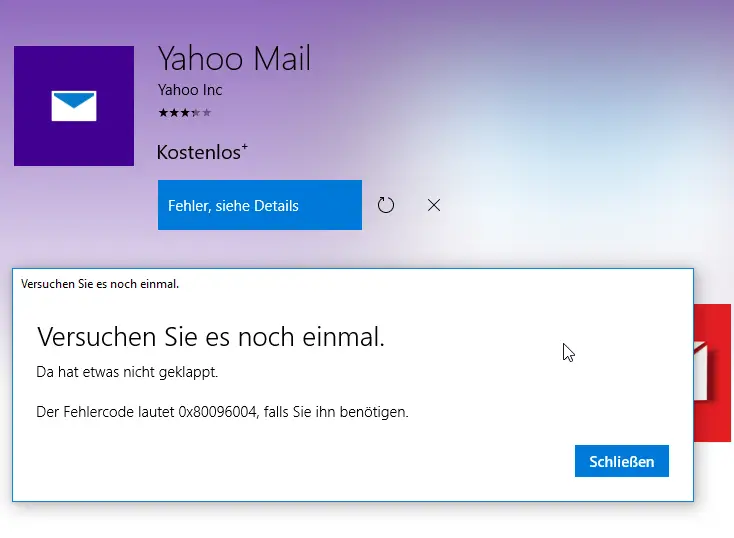
Task: Click the error code 0x80096004 message
Action: click(222, 412)
